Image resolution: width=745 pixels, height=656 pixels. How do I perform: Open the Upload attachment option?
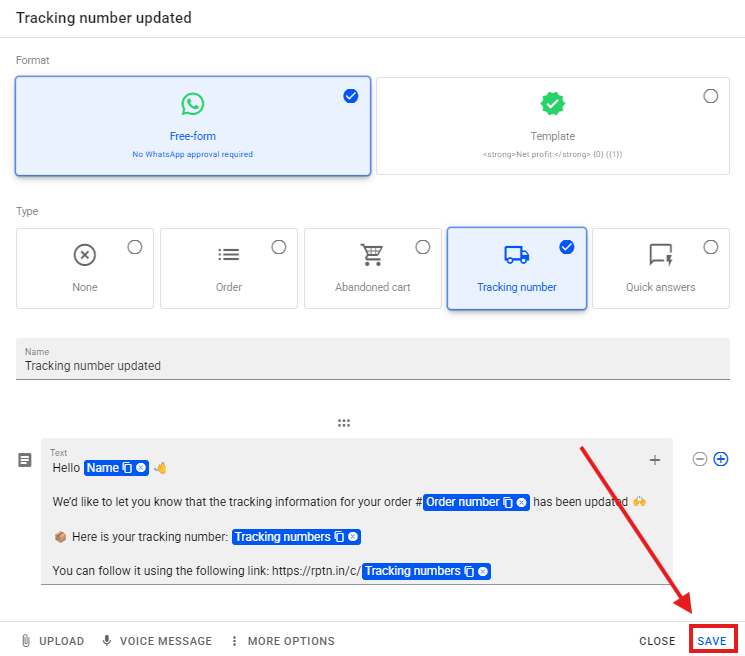pos(51,641)
